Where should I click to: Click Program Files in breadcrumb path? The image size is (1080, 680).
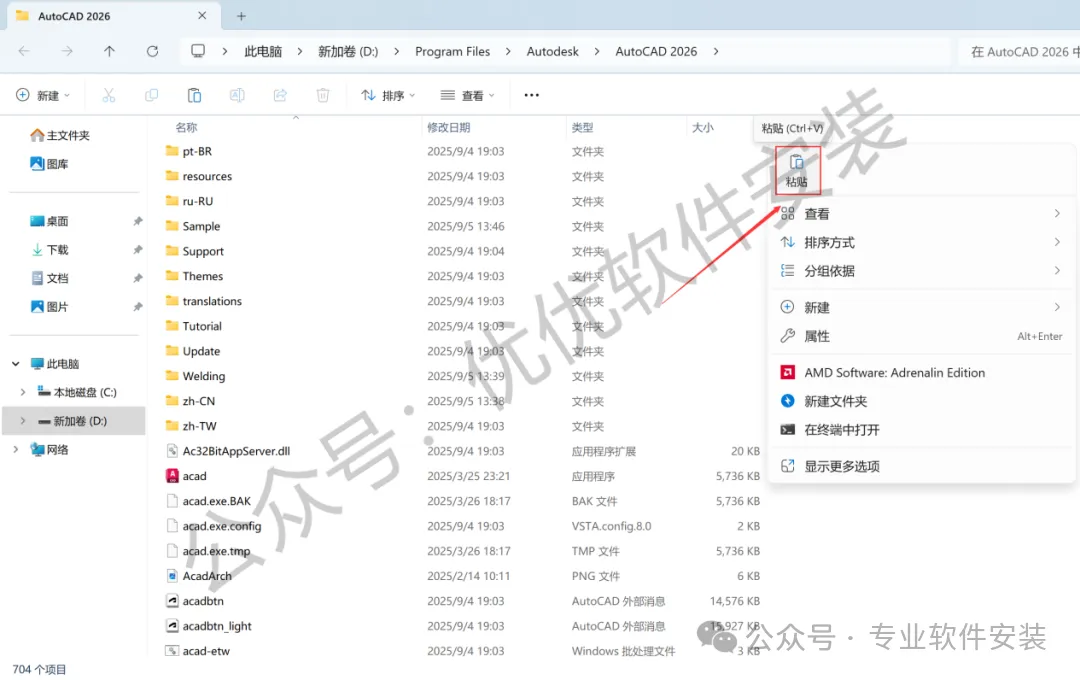453,51
